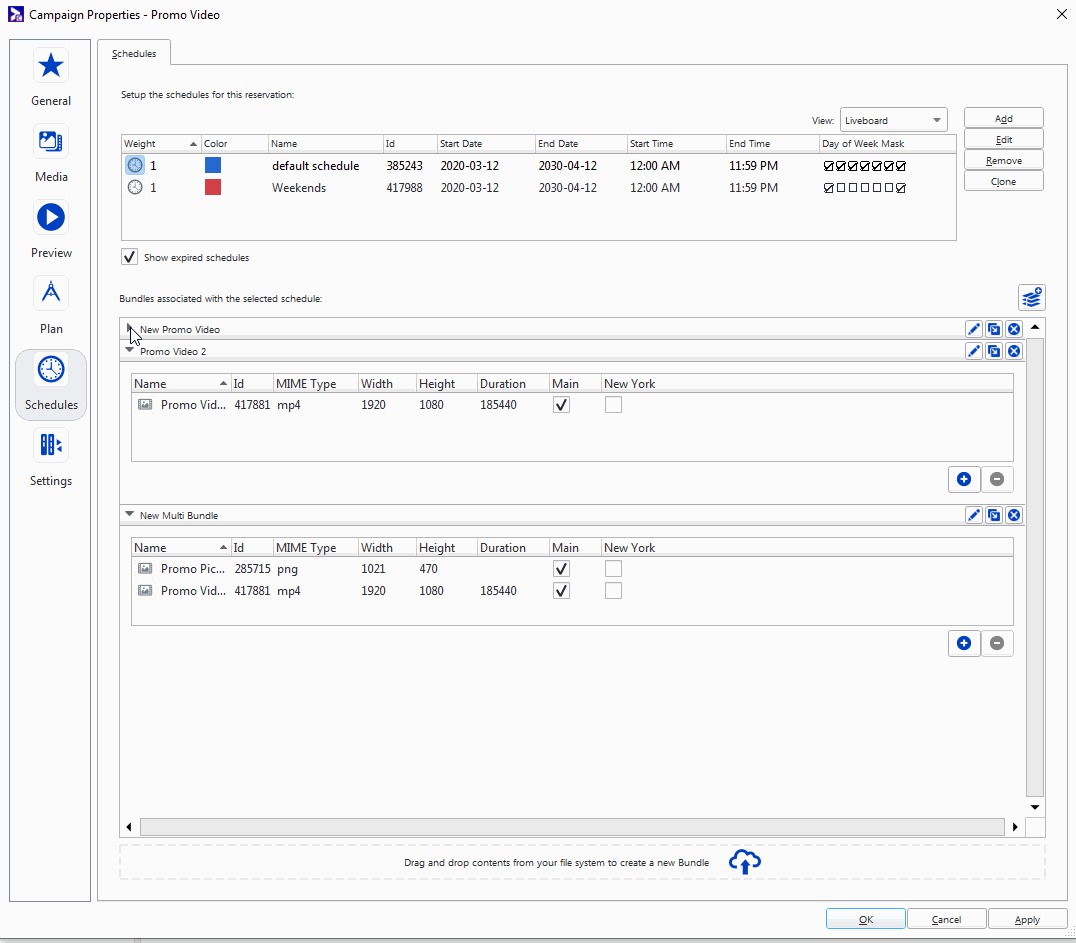
Task: Collapse the New Multi Bundle section
Action: click(x=129, y=515)
